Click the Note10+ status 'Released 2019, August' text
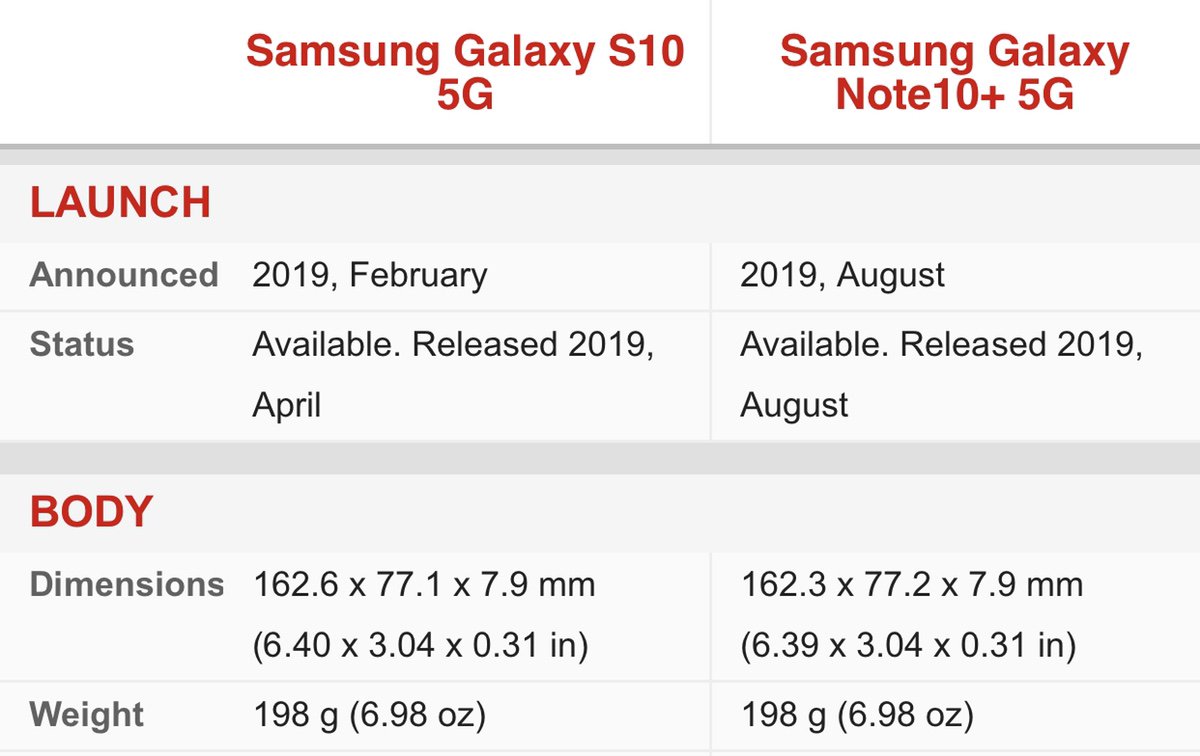 (942, 375)
